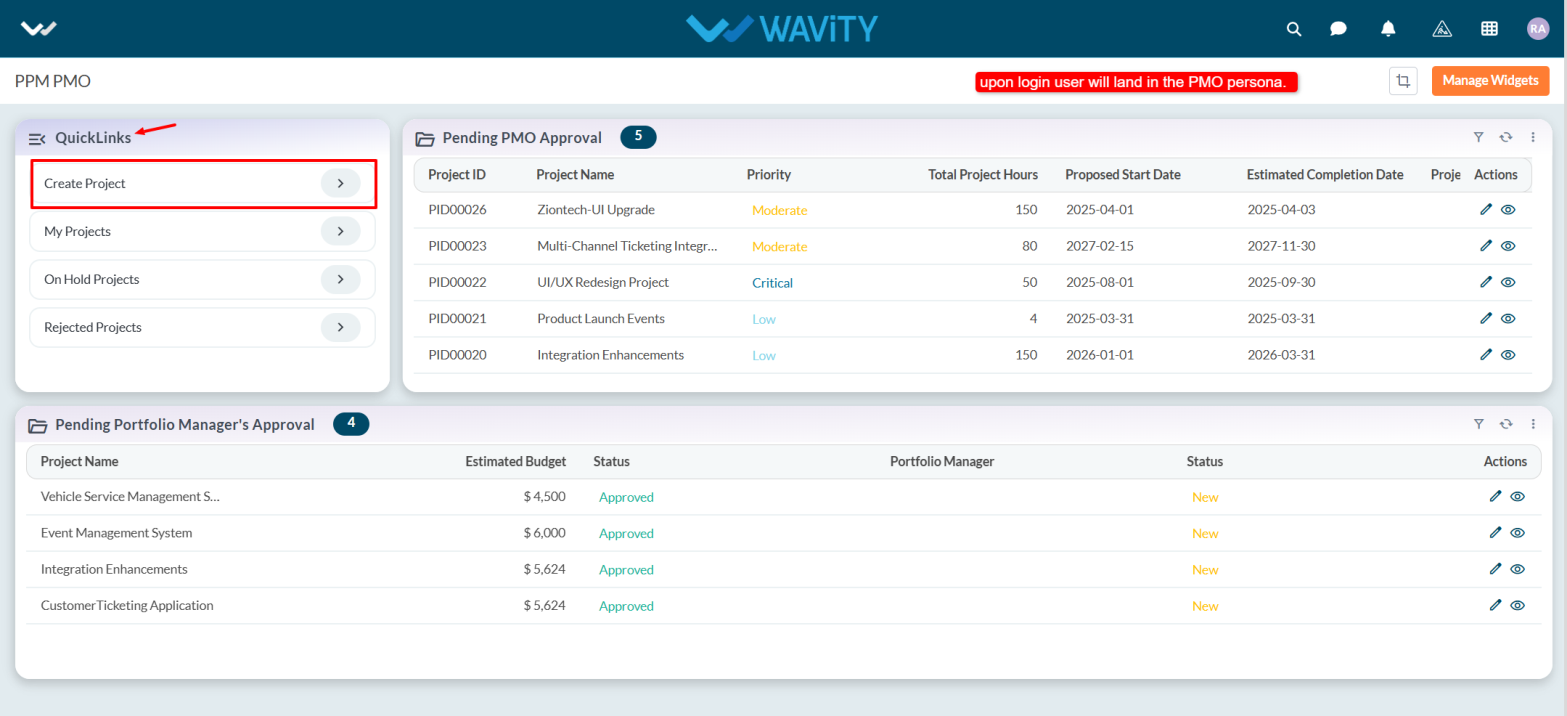Screen dimensions: 1567x716
Task: Sort by Estimated Completion Date column header
Action: coord(1325,174)
